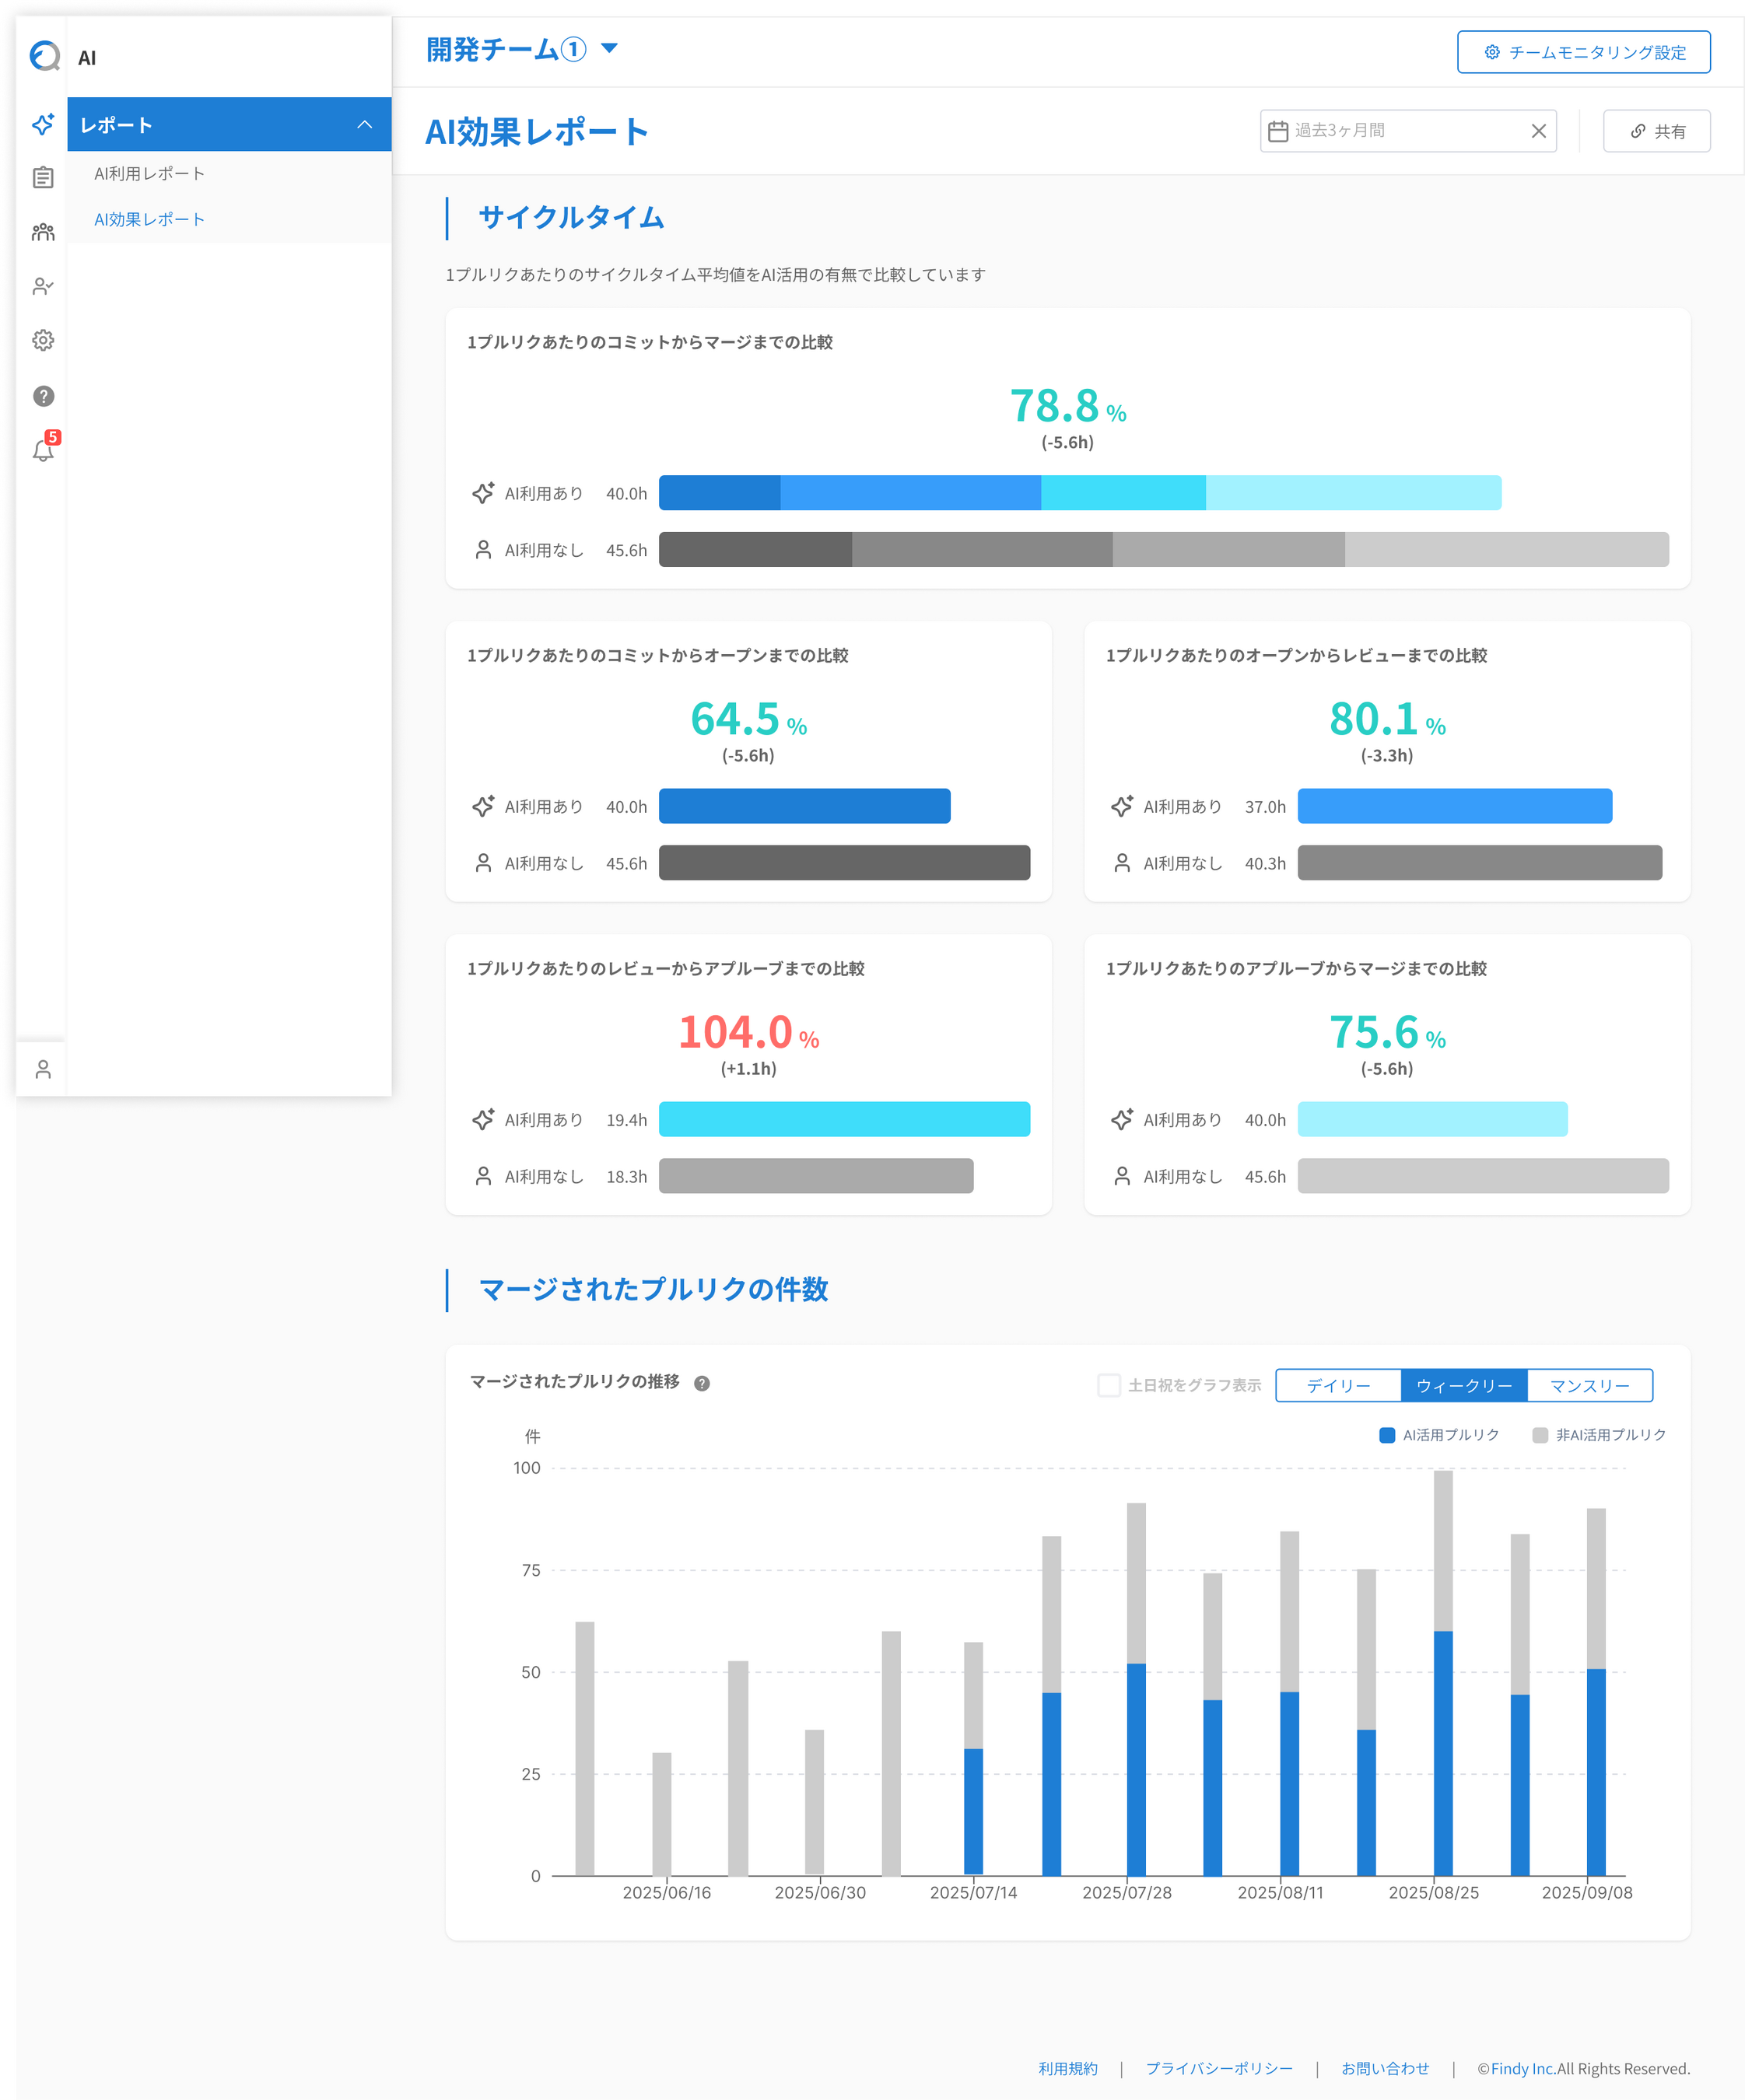
Task: Click the user profile icon at sidebar bottom
Action: pos(43,1070)
